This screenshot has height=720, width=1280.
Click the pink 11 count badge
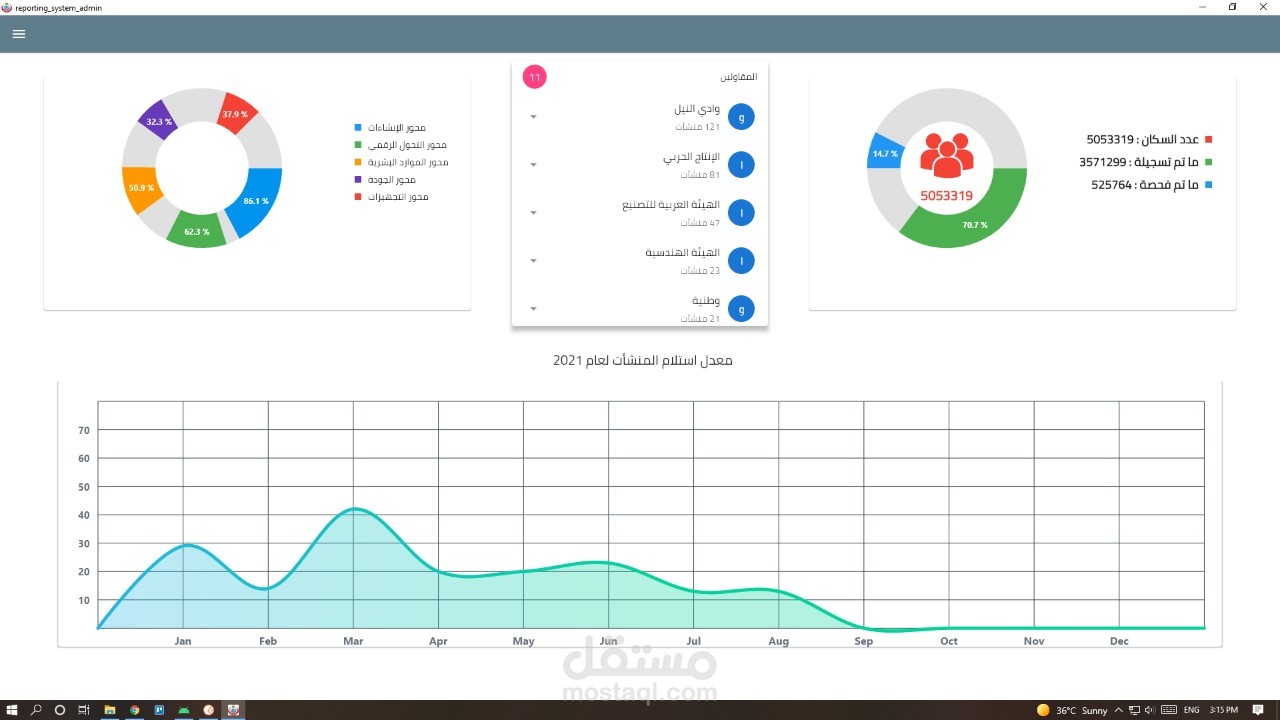point(535,77)
